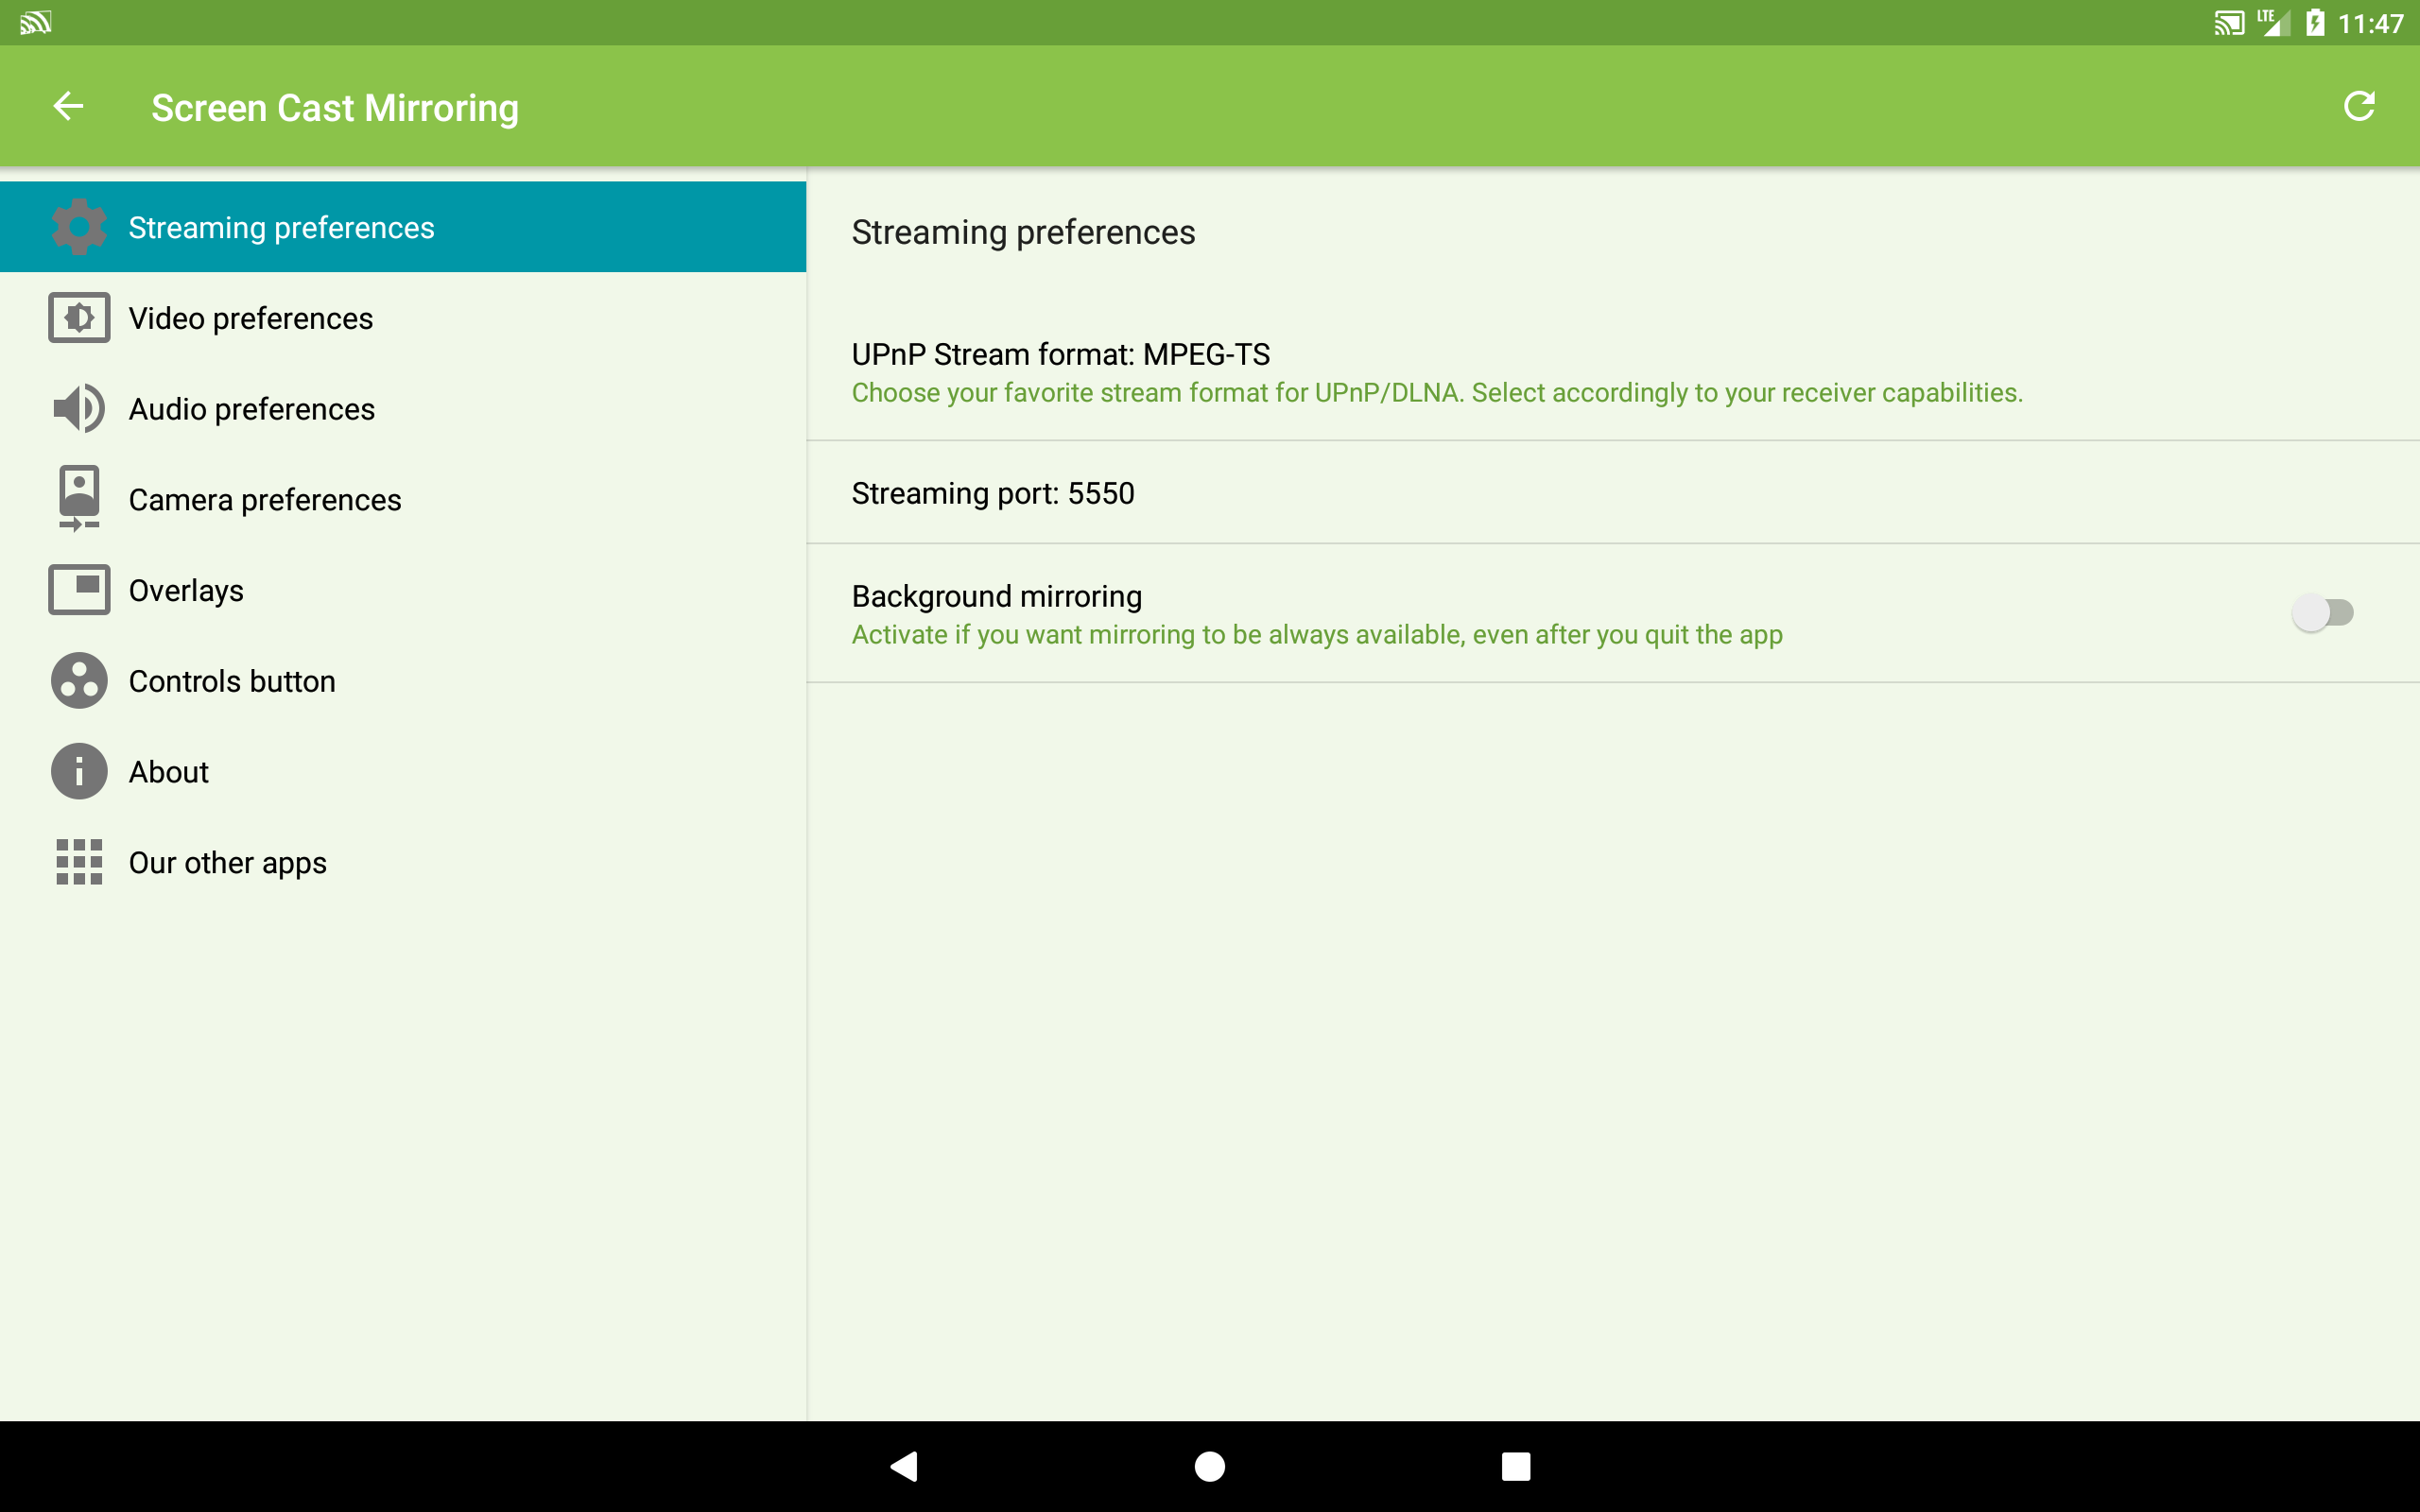The width and height of the screenshot is (2420, 1512).
Task: Edit the Streaming port 5550 setting
Action: 1613,493
